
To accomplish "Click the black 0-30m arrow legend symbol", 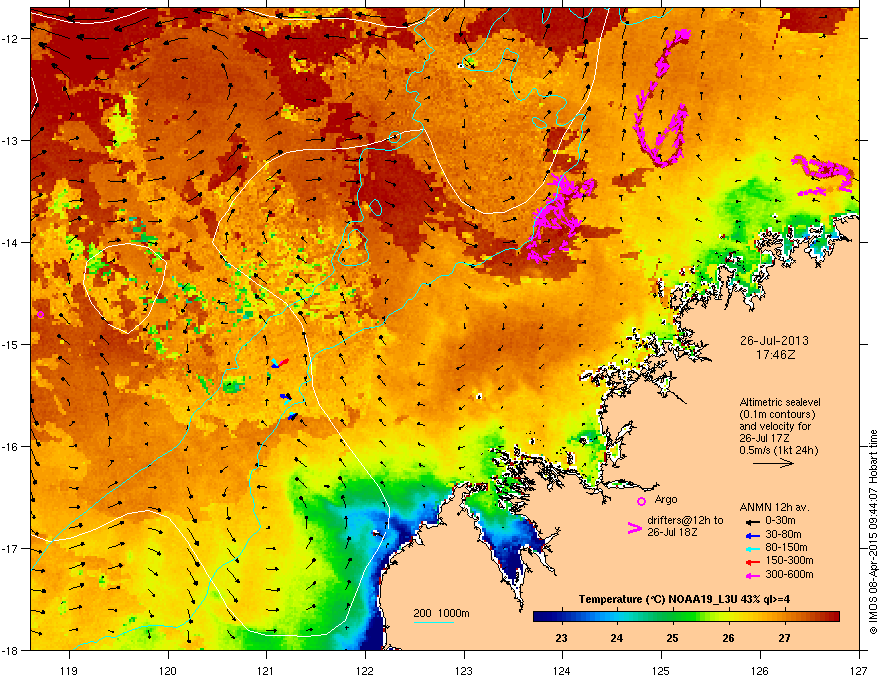I will (x=753, y=521).
